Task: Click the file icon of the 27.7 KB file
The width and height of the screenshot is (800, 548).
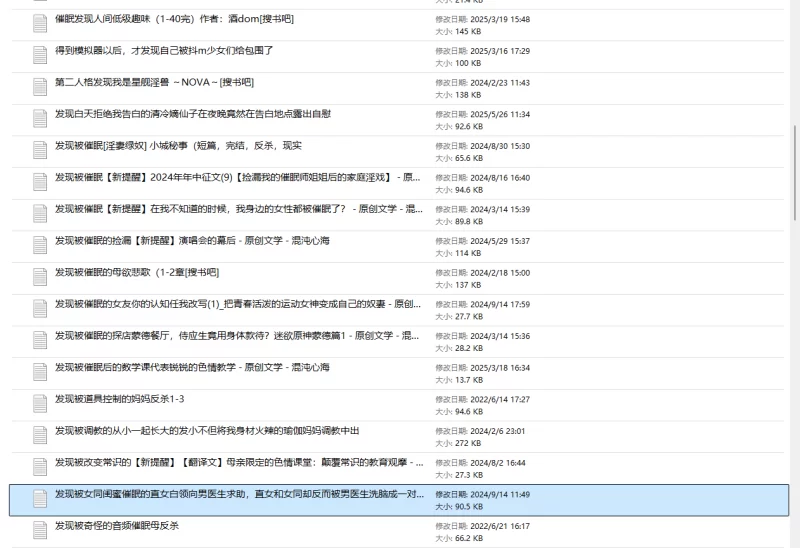Action: [x=40, y=309]
